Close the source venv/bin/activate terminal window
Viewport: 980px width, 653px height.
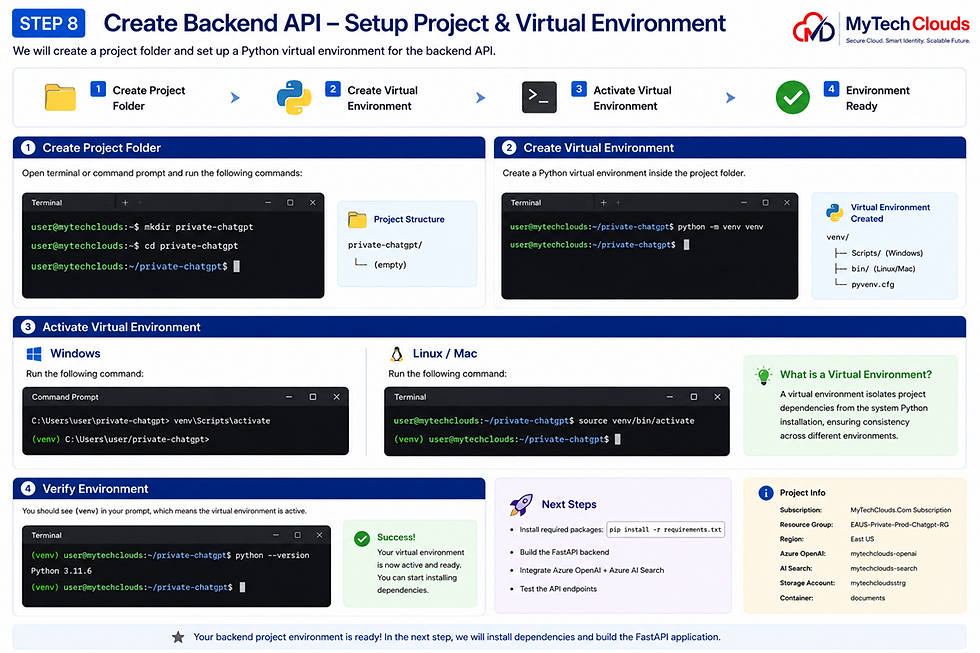pos(718,397)
